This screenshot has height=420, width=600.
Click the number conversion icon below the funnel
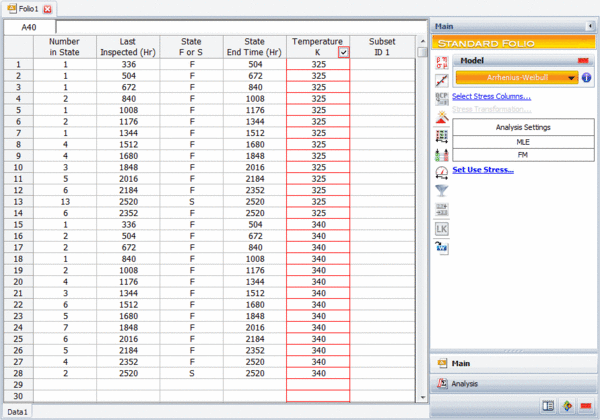[442, 210]
